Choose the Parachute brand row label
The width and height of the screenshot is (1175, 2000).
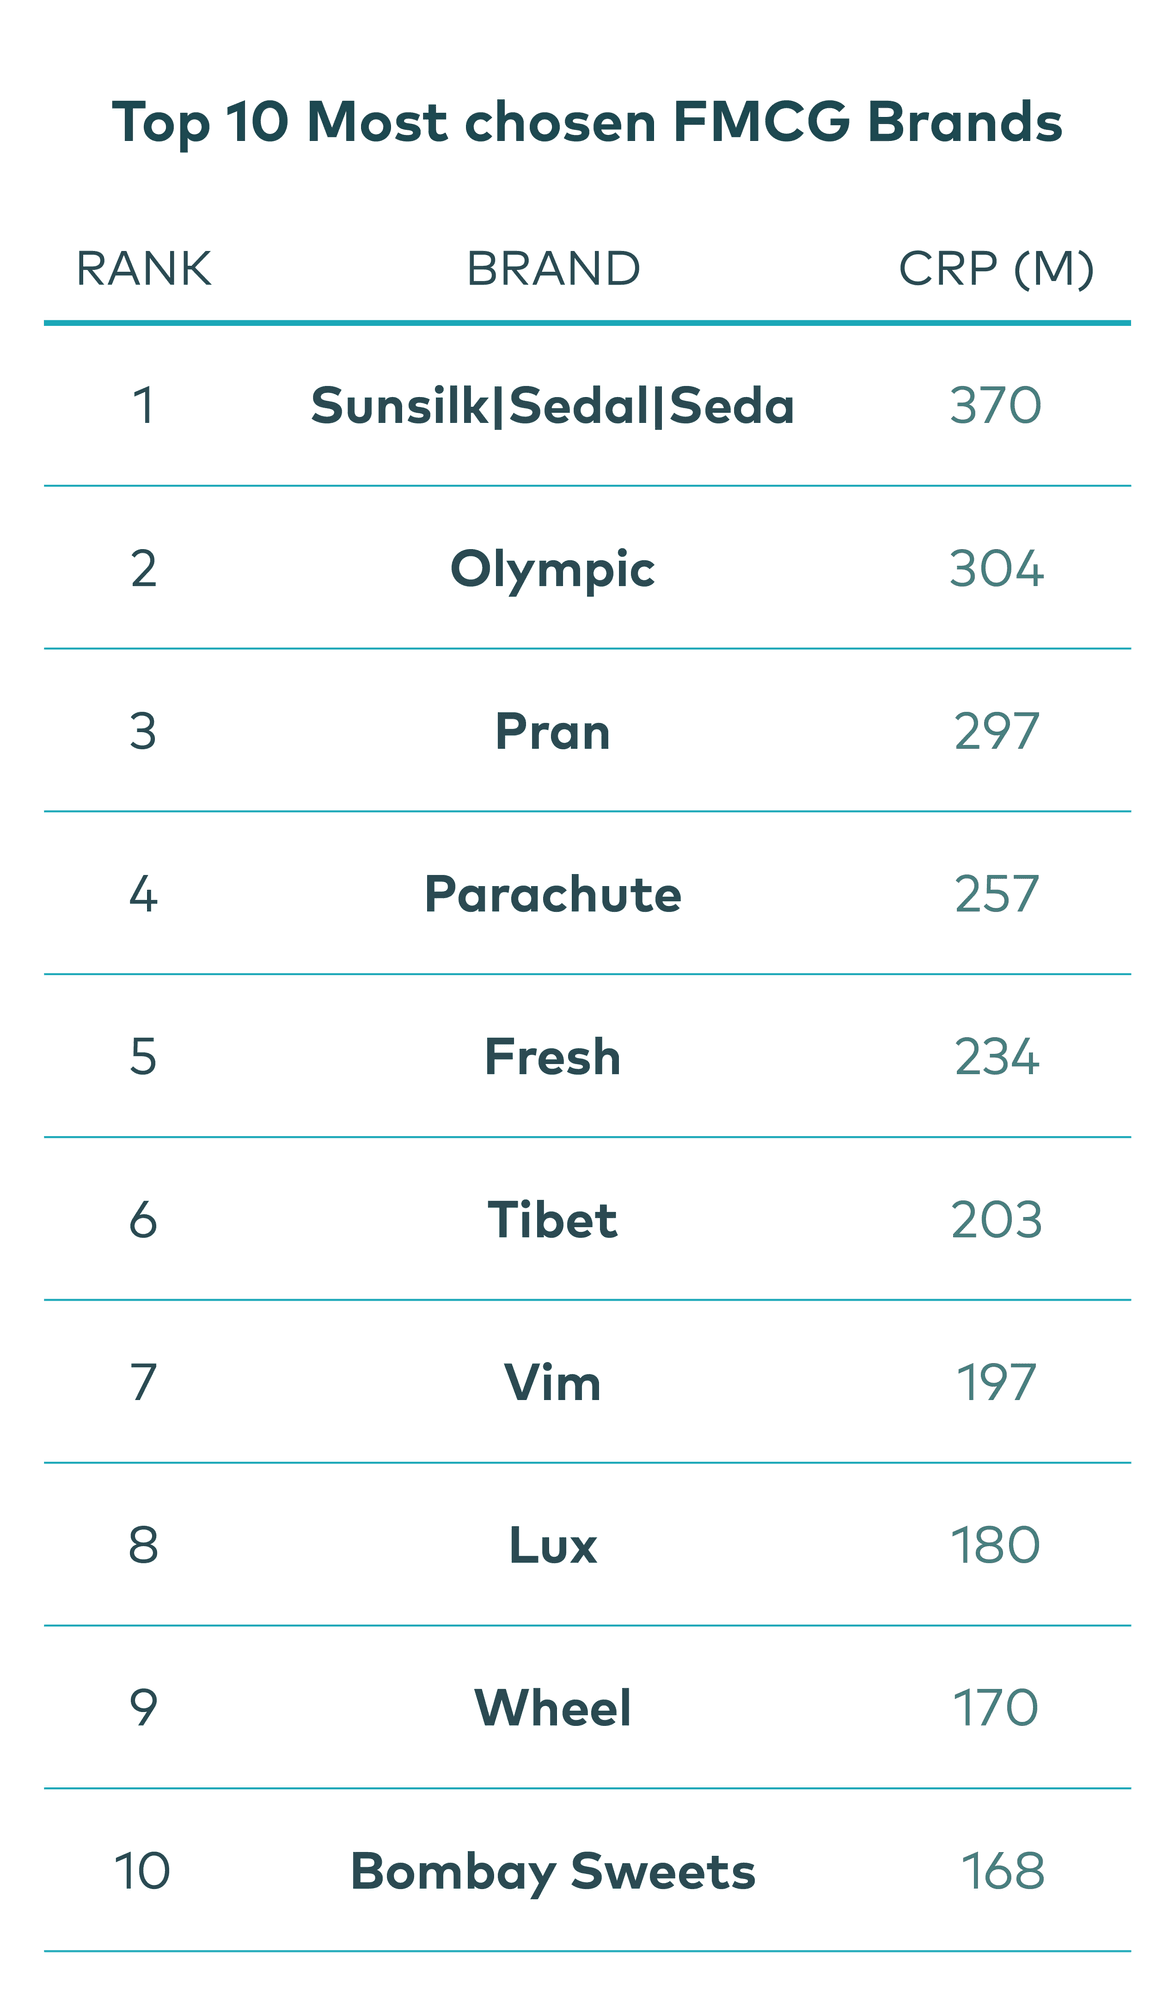tap(553, 895)
